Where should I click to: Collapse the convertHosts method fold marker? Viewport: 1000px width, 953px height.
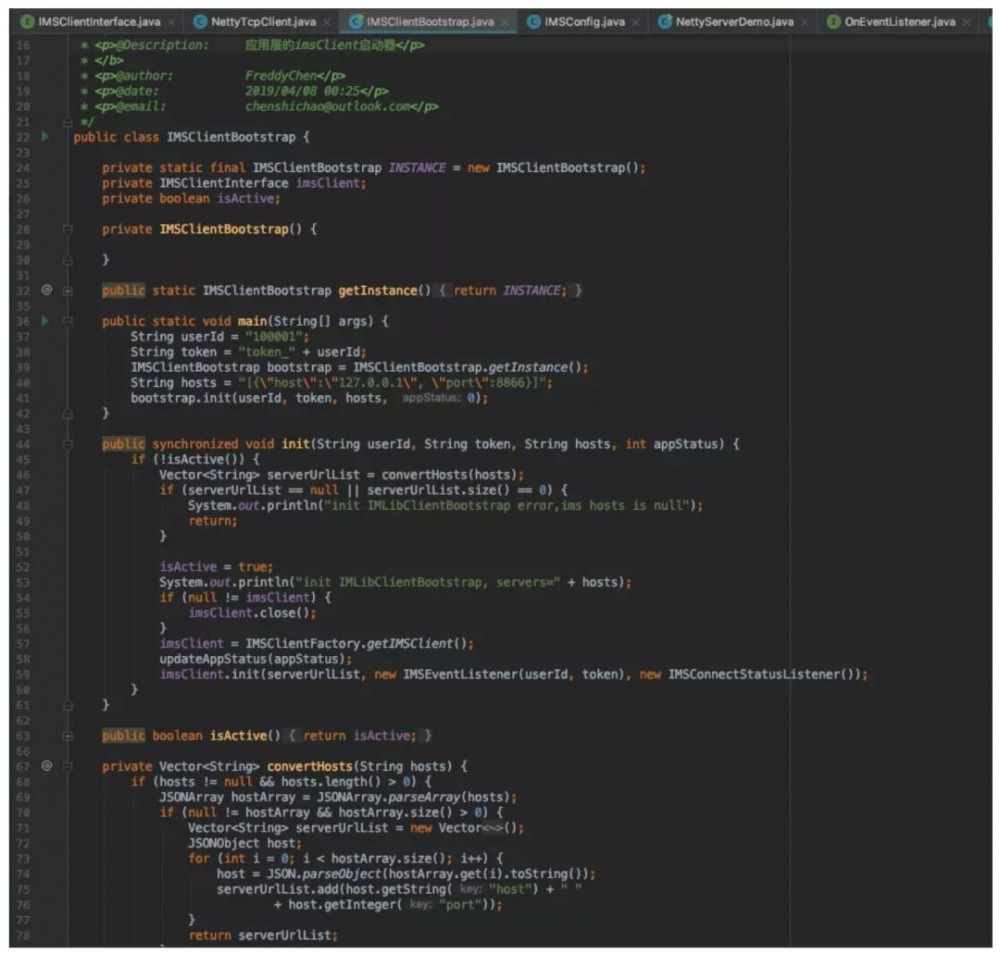[68, 767]
